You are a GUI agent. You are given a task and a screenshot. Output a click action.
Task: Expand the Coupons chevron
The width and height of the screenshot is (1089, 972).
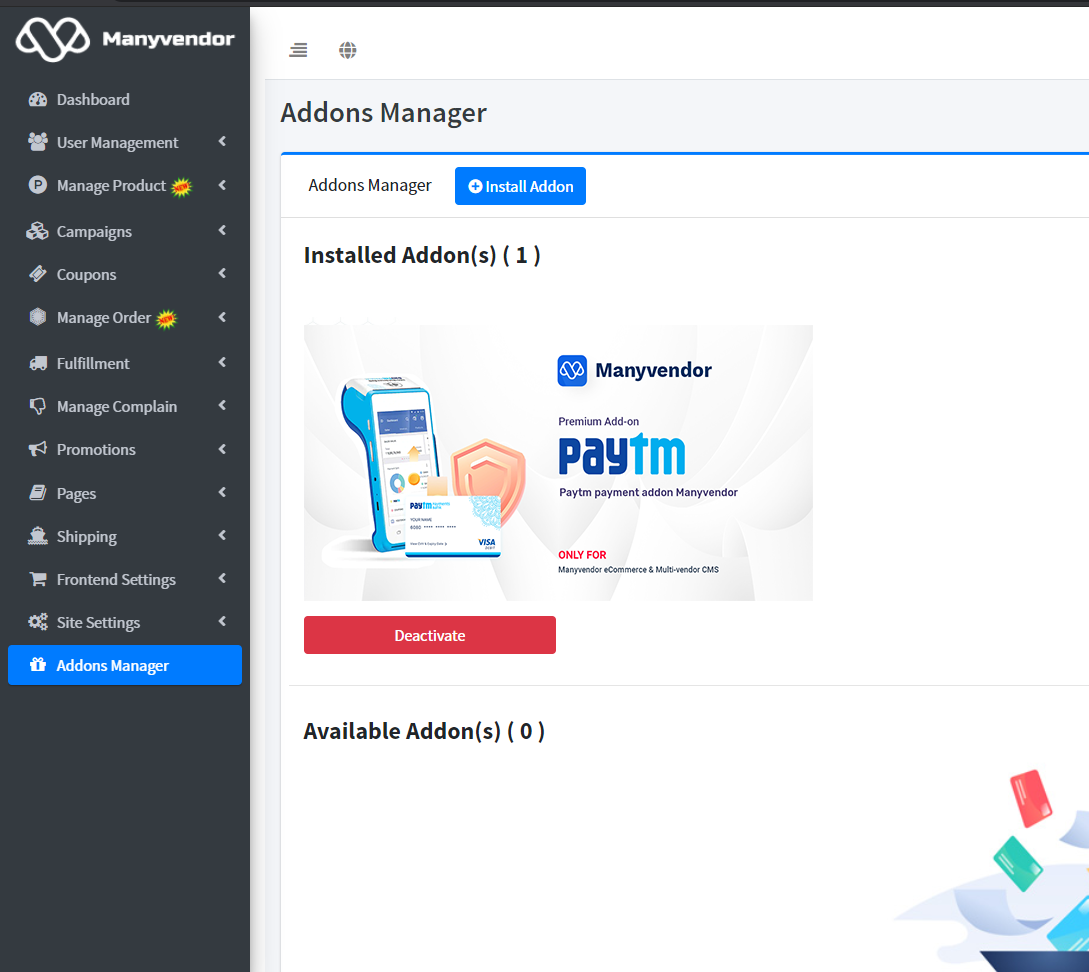tap(222, 274)
